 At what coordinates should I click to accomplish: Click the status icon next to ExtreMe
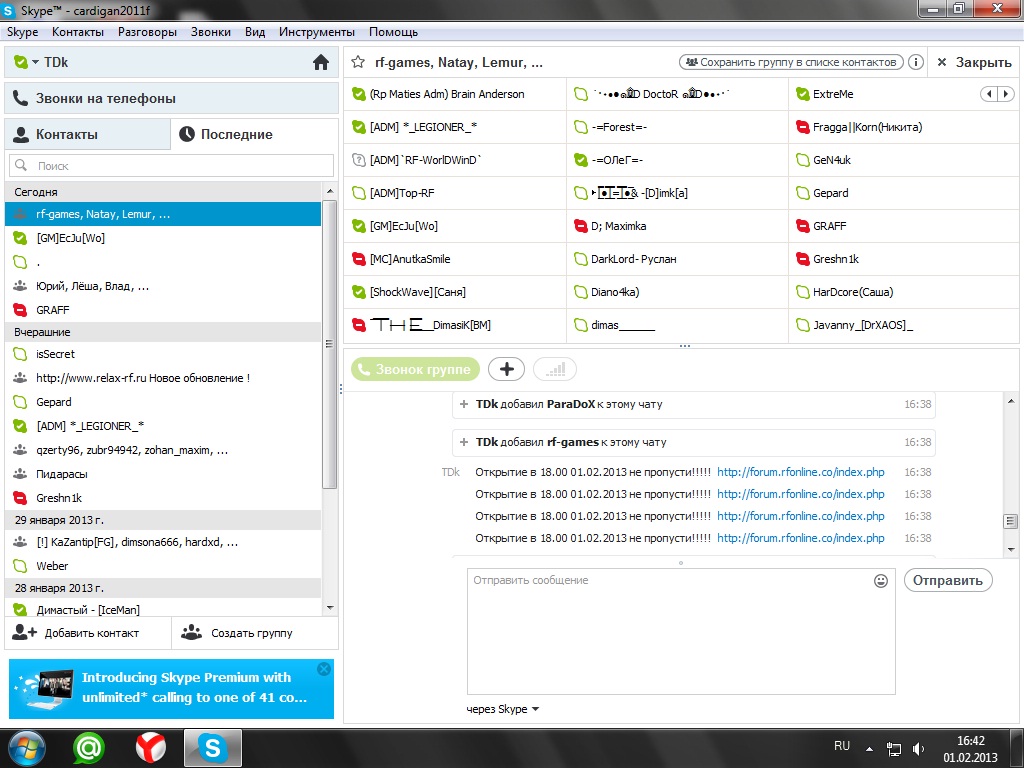click(x=803, y=94)
